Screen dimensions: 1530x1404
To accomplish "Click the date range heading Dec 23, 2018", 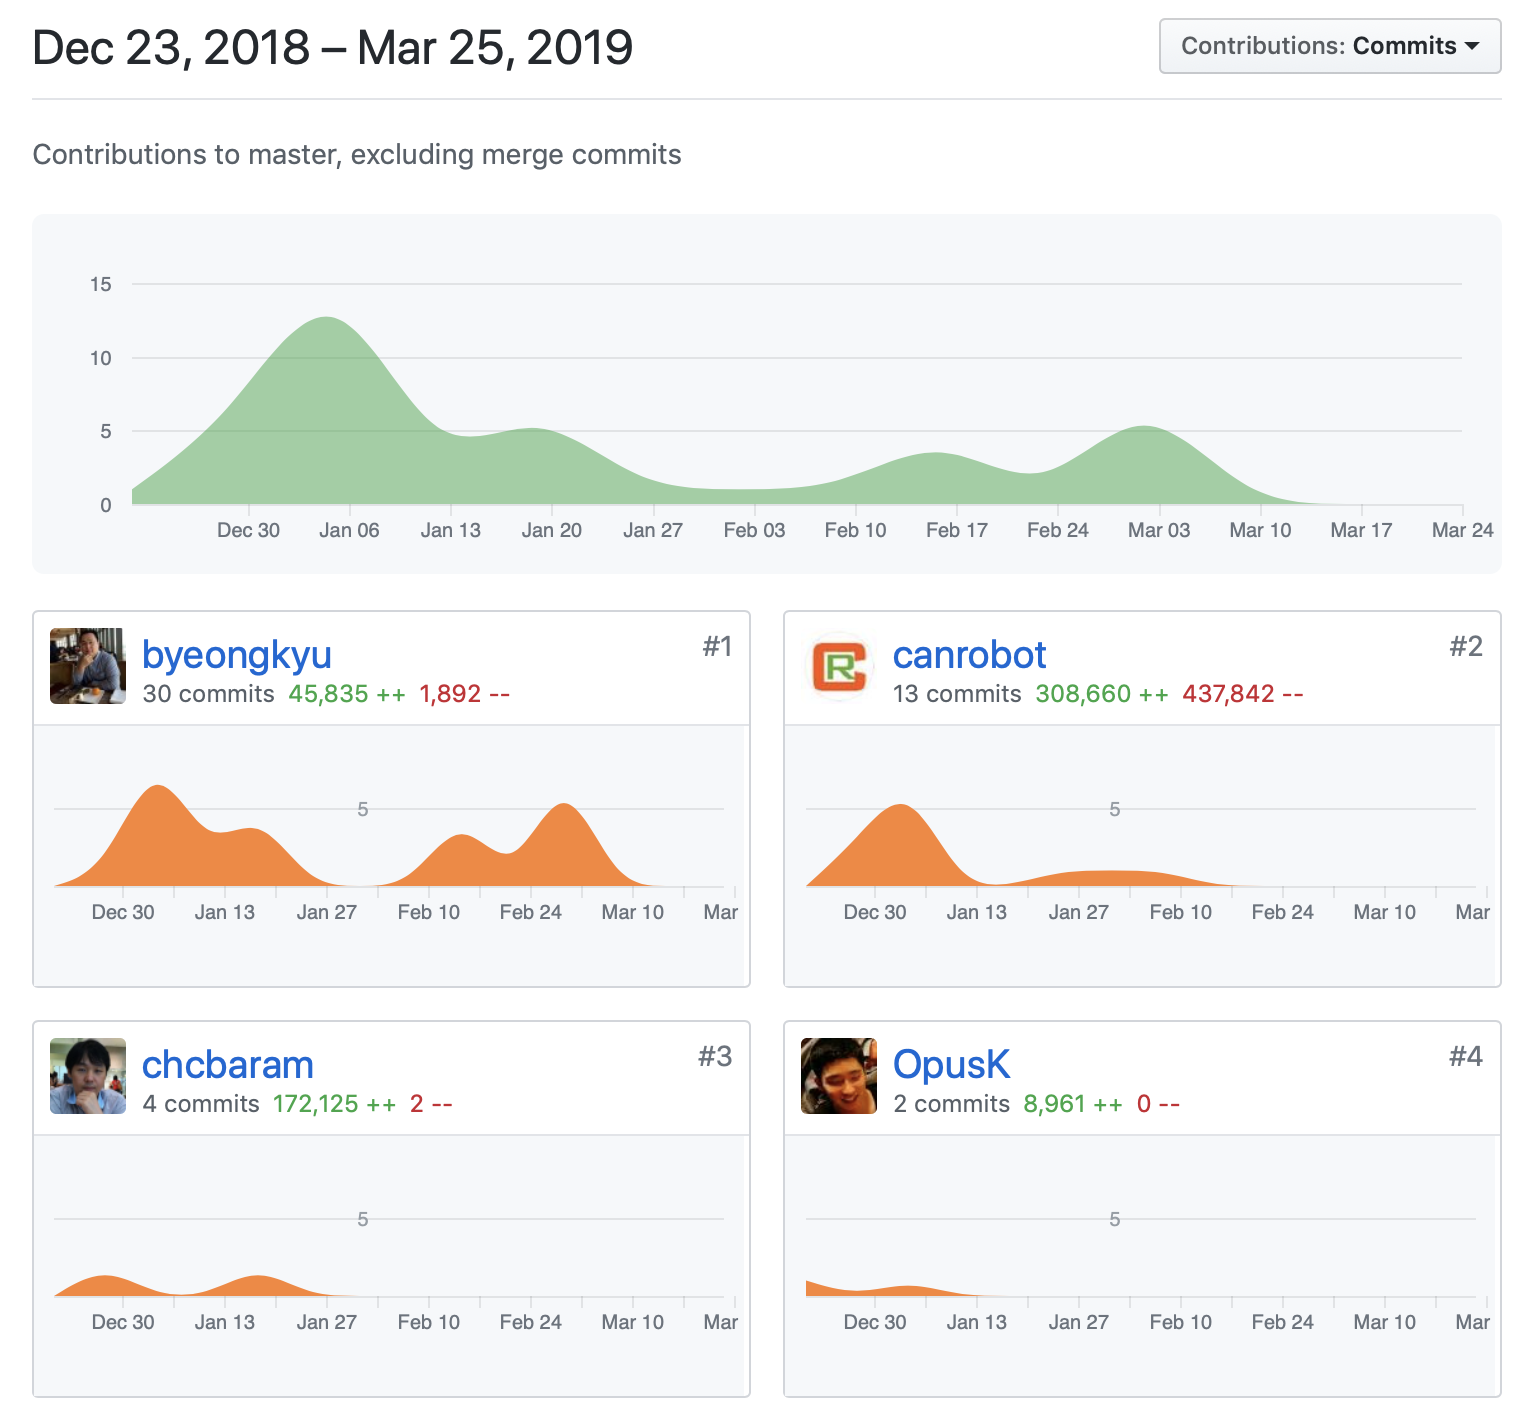I will pos(170,48).
